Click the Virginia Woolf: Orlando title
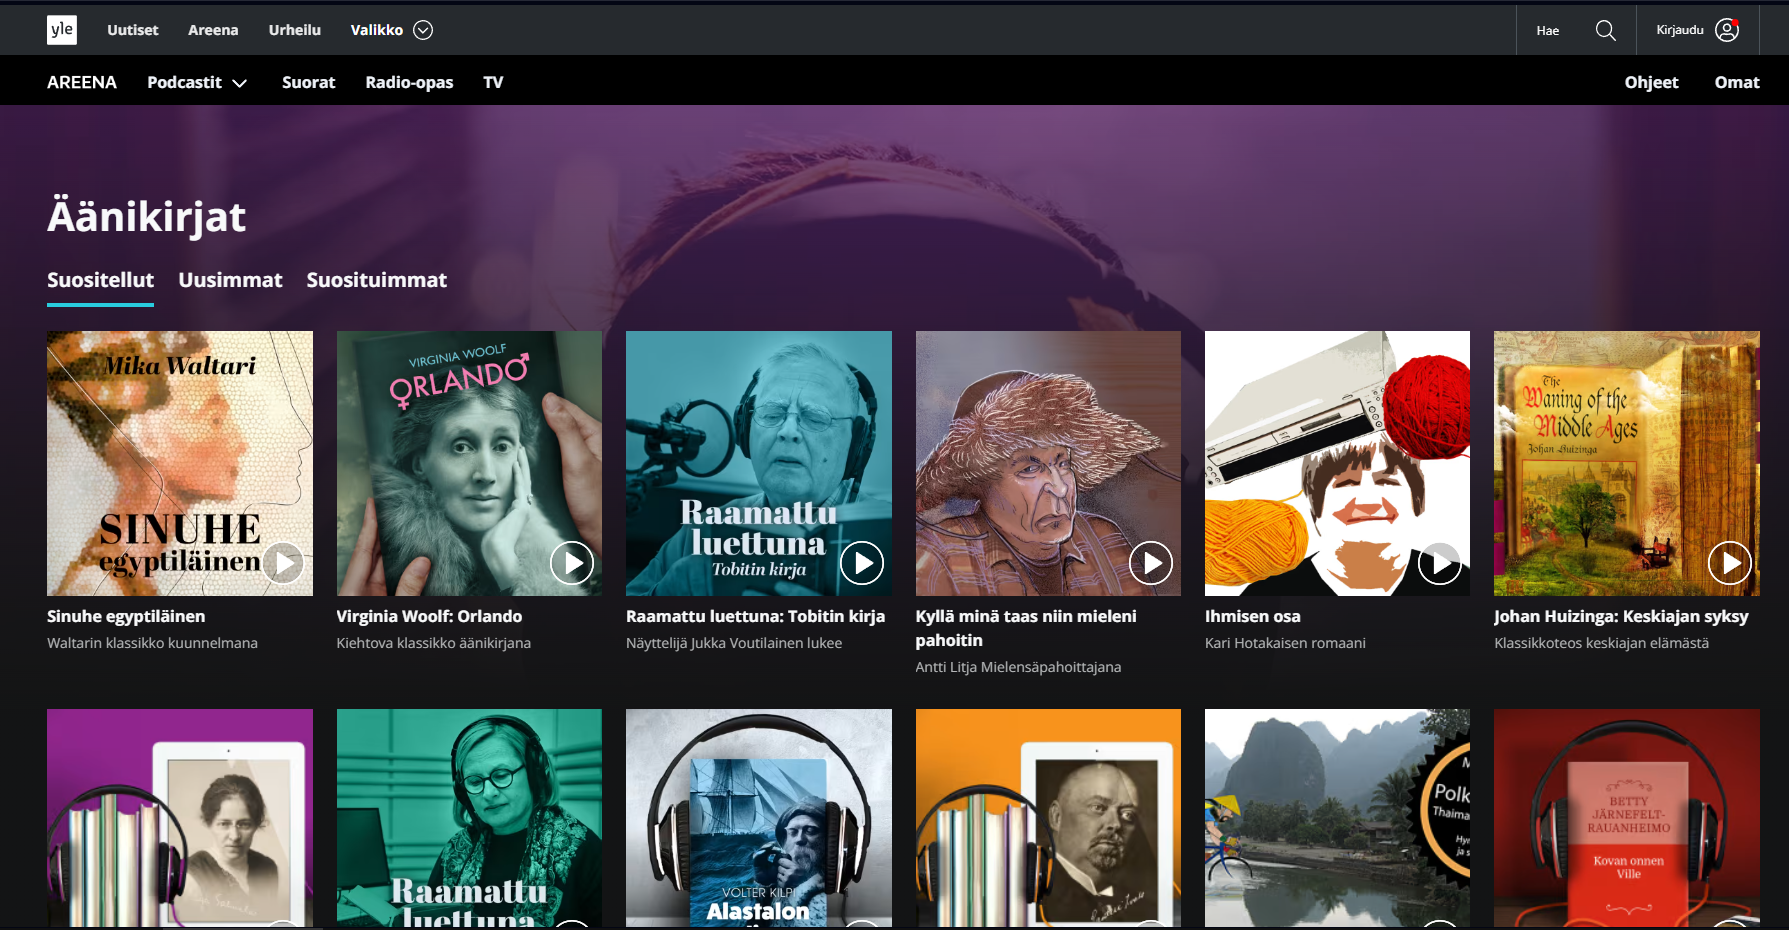Image resolution: width=1789 pixels, height=930 pixels. click(429, 616)
